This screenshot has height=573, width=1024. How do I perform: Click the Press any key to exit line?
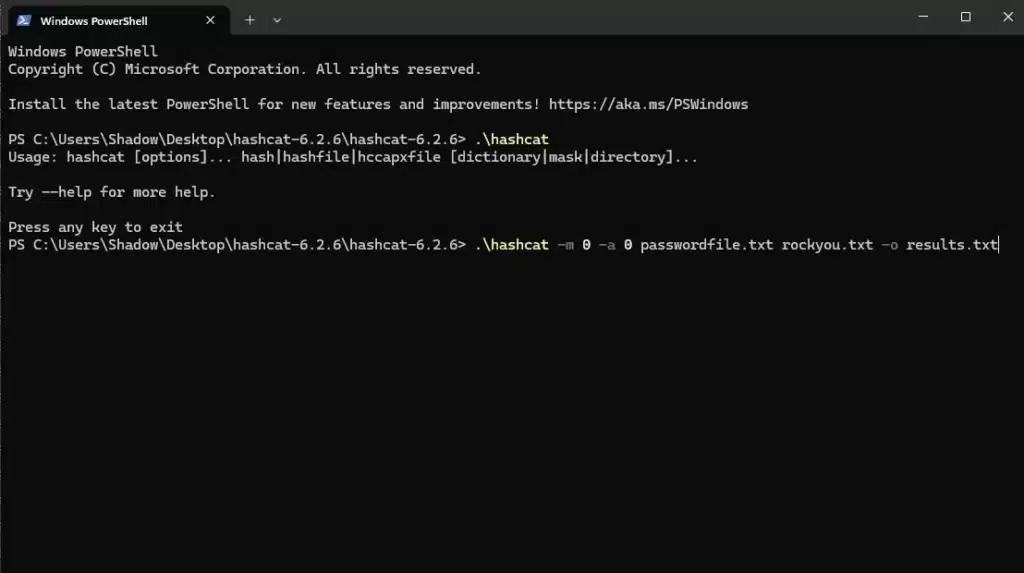pyautogui.click(x=95, y=227)
